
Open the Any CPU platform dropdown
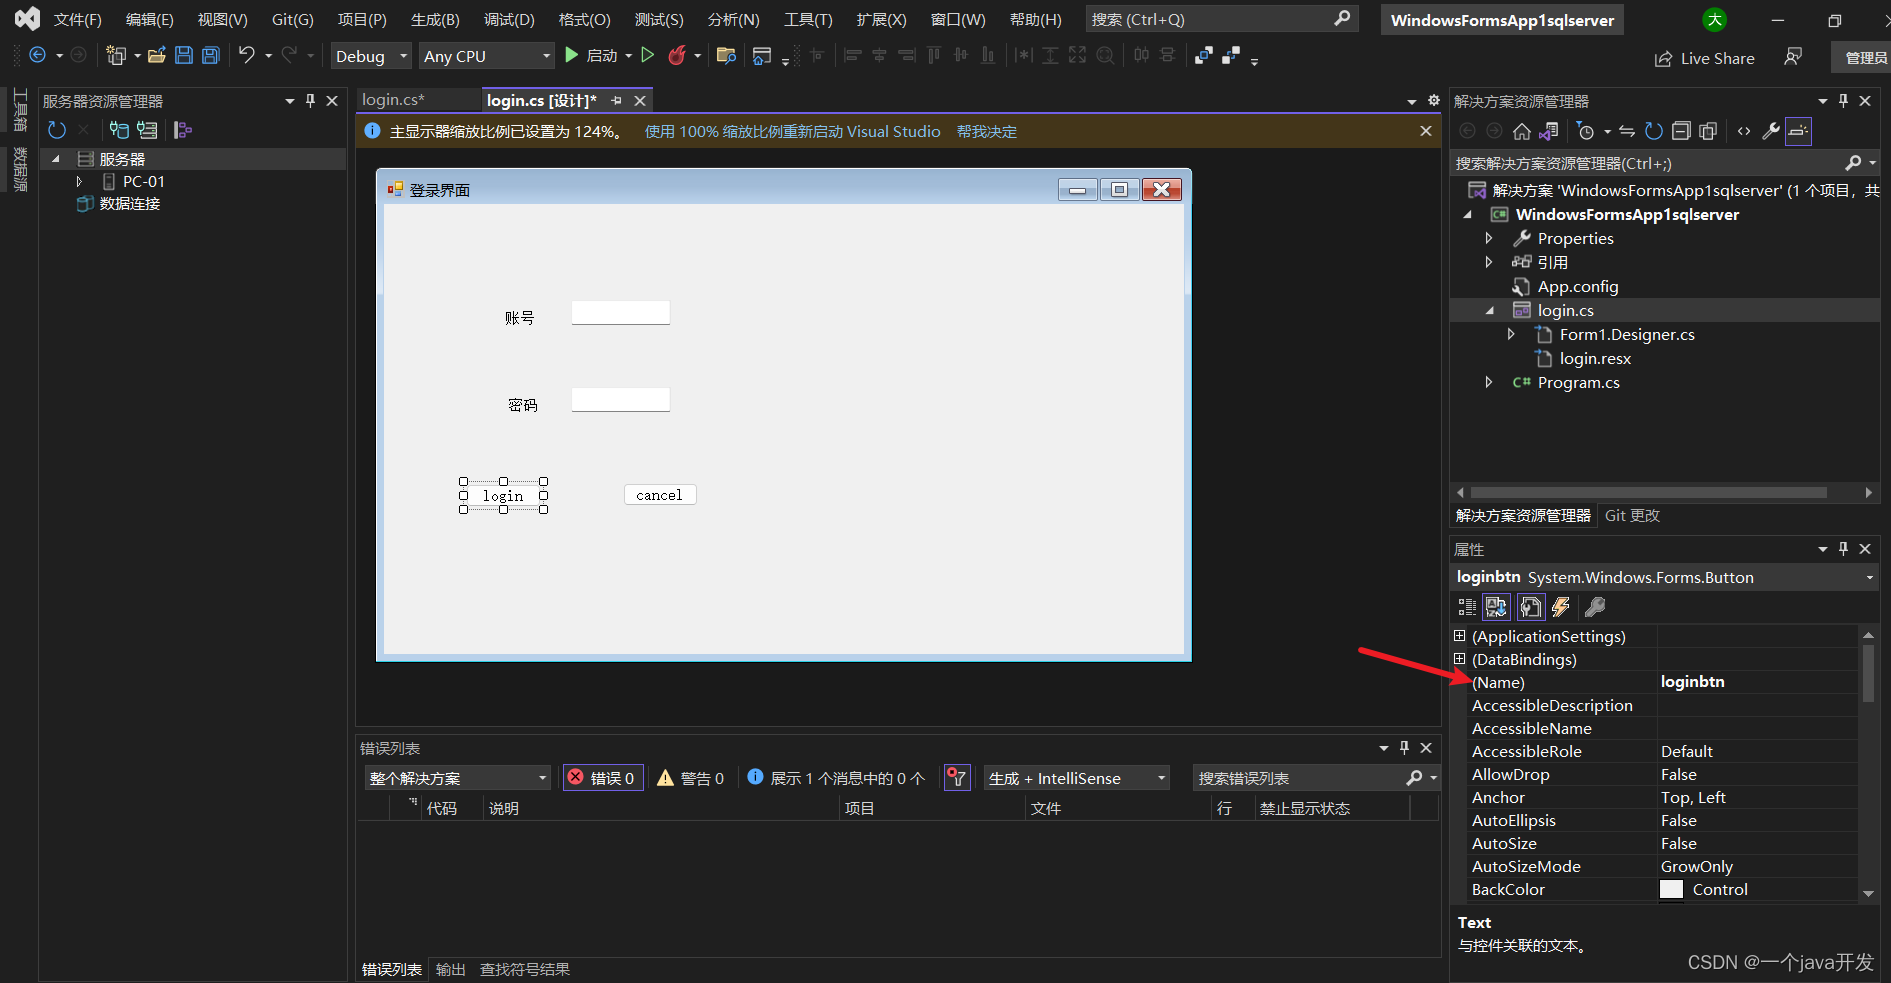[487, 56]
